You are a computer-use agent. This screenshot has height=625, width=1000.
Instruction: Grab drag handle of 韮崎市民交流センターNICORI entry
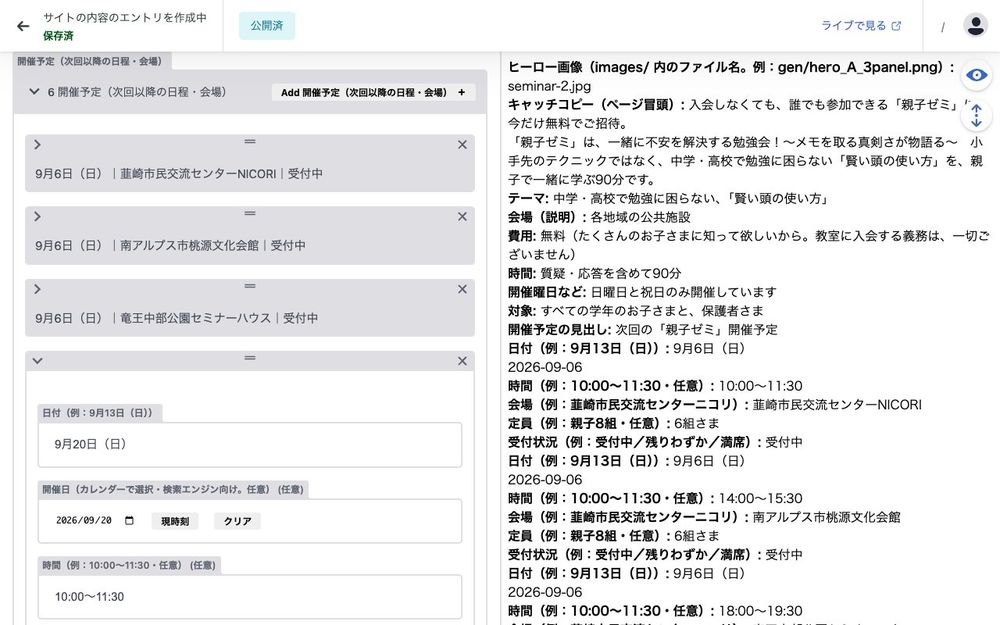click(250, 142)
